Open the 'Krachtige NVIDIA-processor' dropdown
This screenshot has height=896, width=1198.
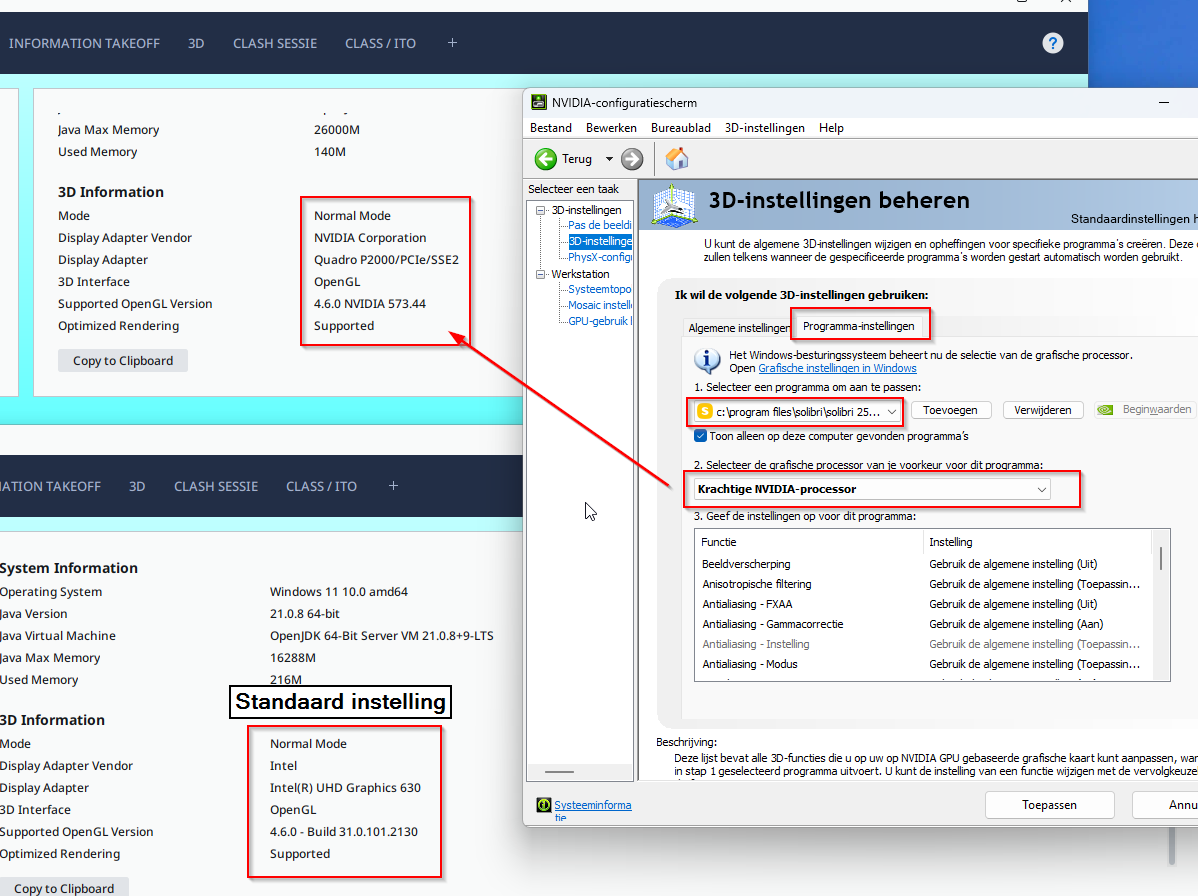point(873,489)
